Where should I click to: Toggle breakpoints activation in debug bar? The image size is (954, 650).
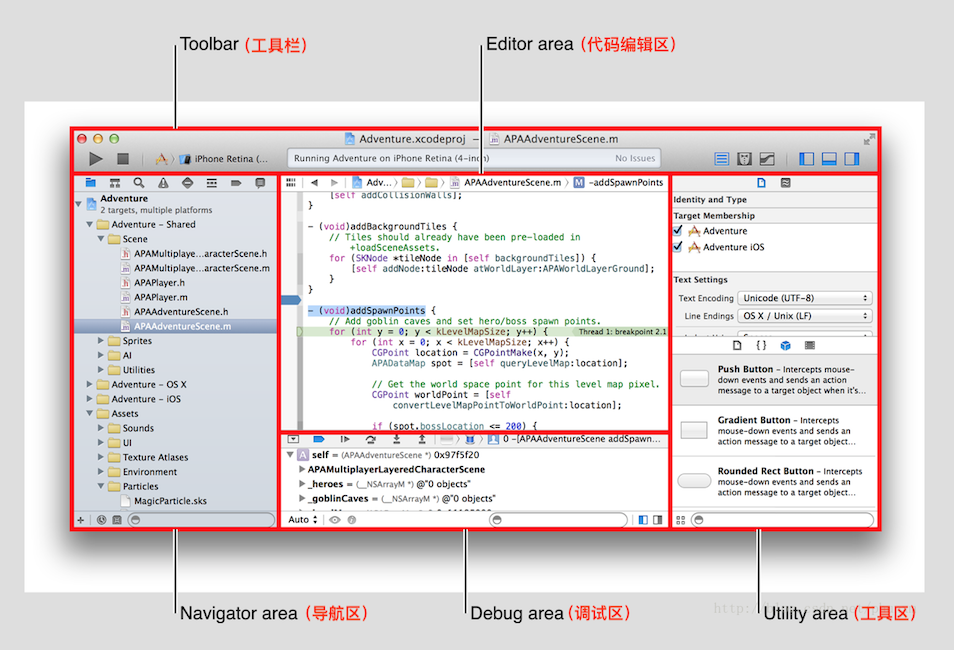coord(319,439)
